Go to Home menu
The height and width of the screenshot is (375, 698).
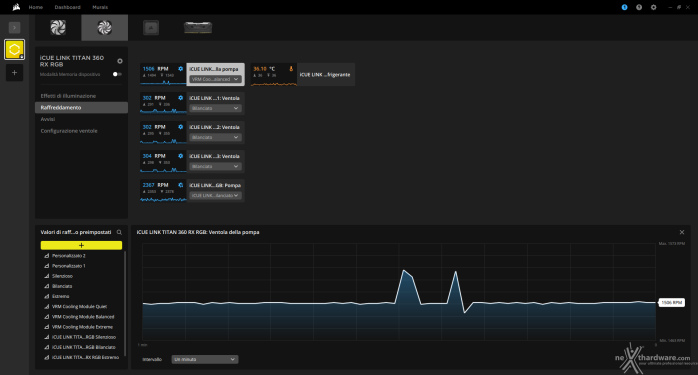point(36,7)
